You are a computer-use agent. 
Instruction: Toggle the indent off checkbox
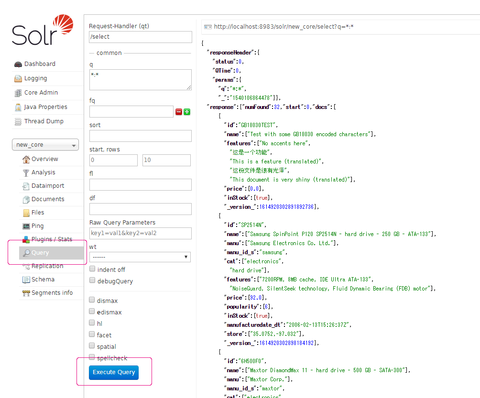point(92,269)
